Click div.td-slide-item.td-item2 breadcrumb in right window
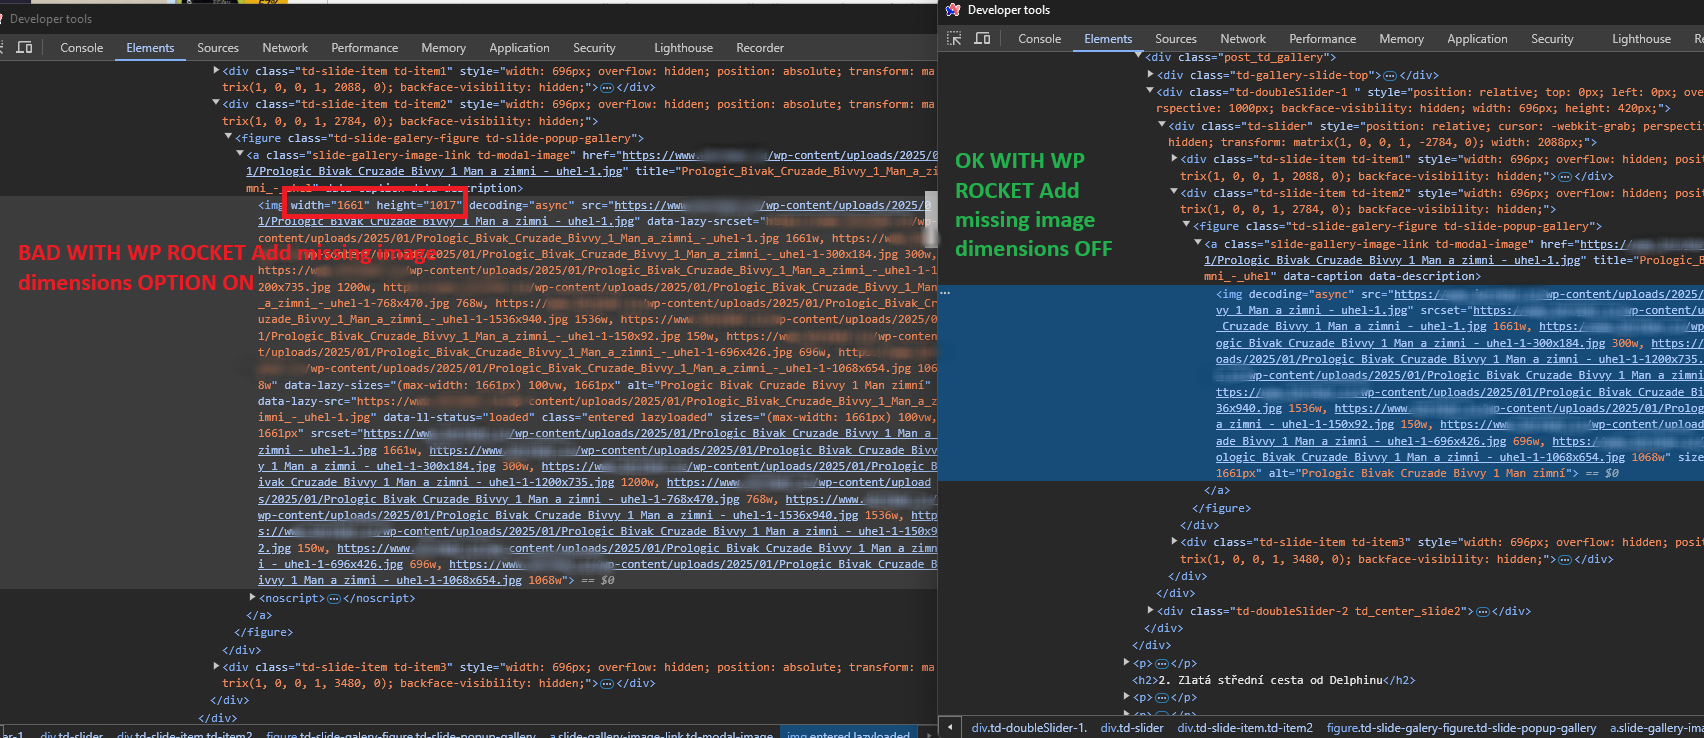The height and width of the screenshot is (738, 1704). coord(1245,728)
